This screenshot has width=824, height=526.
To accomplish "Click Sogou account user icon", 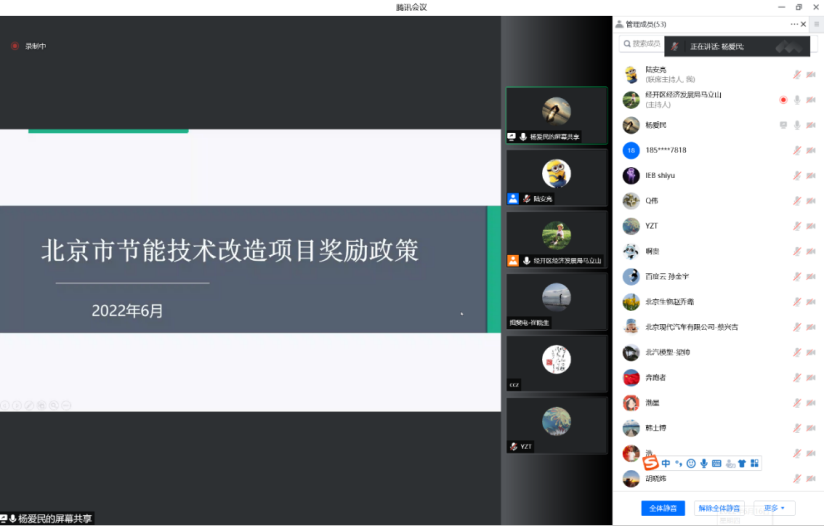I will (x=730, y=463).
